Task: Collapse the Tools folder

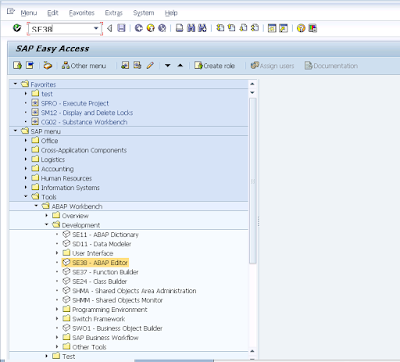Action: pyautogui.click(x=26, y=197)
